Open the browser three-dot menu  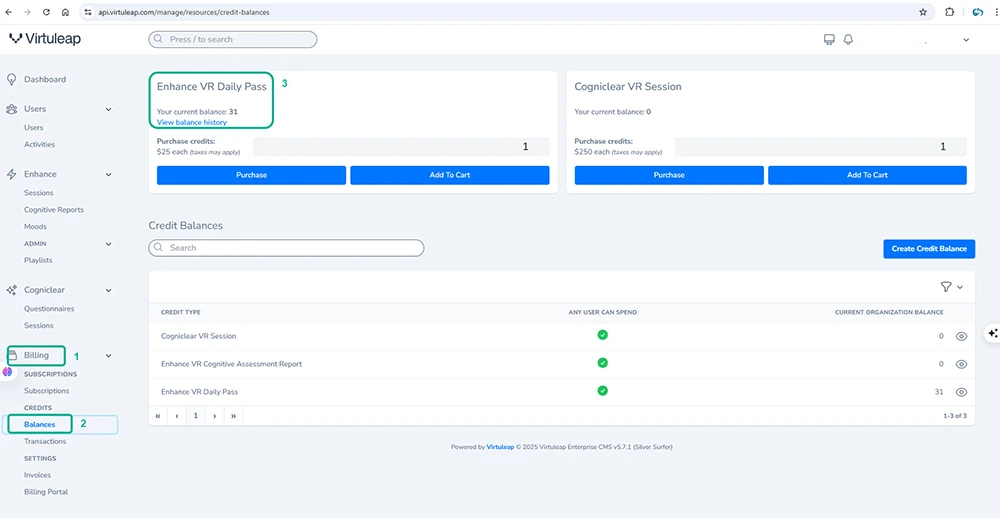pos(996,12)
